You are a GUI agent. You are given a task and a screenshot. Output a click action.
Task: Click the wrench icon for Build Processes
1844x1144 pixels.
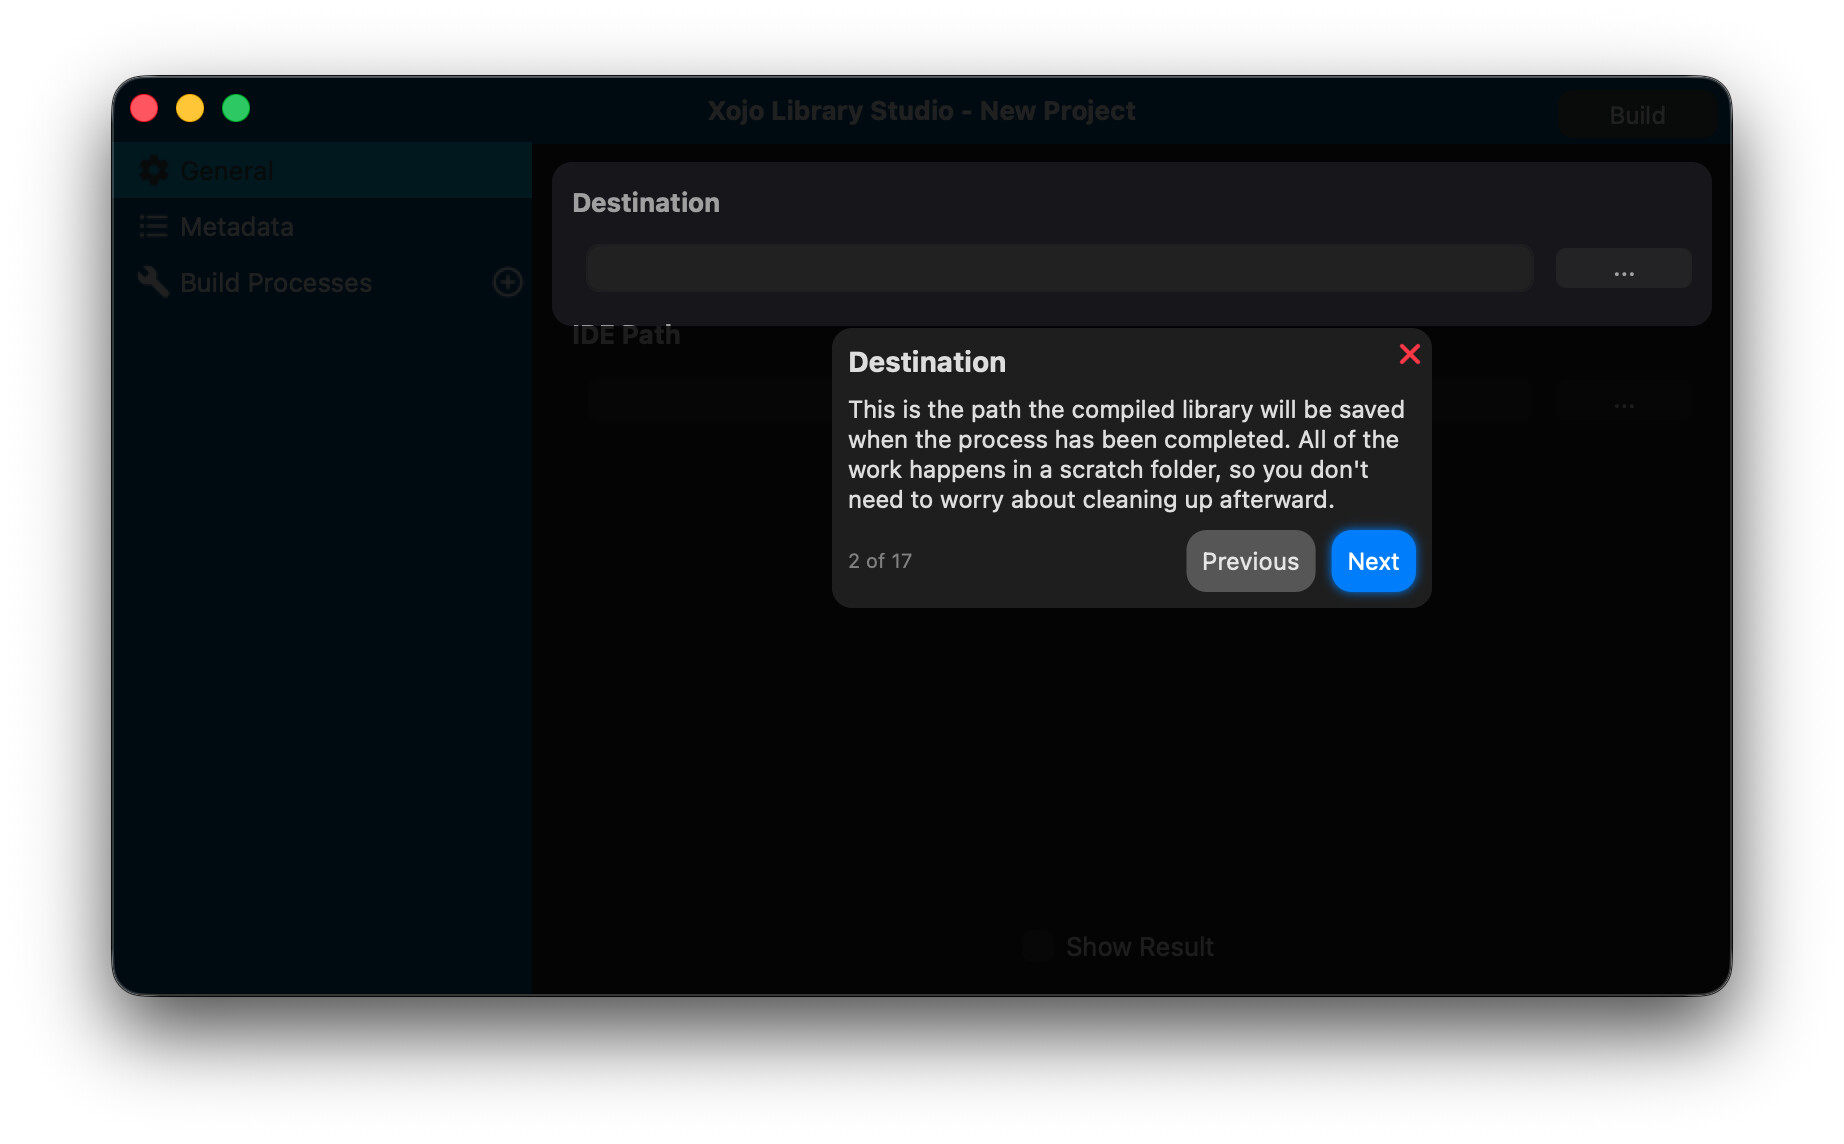(153, 283)
